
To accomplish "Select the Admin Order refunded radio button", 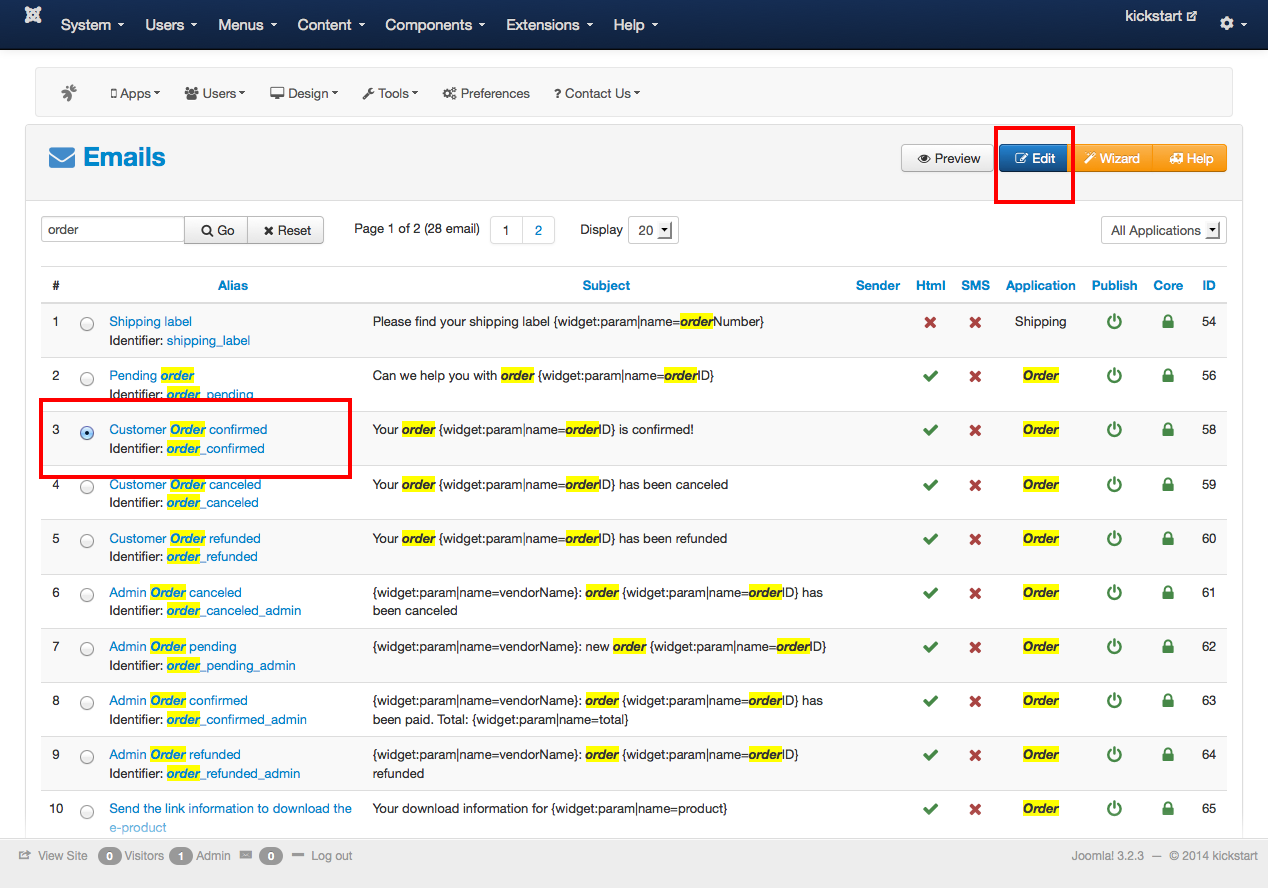I will click(87, 757).
